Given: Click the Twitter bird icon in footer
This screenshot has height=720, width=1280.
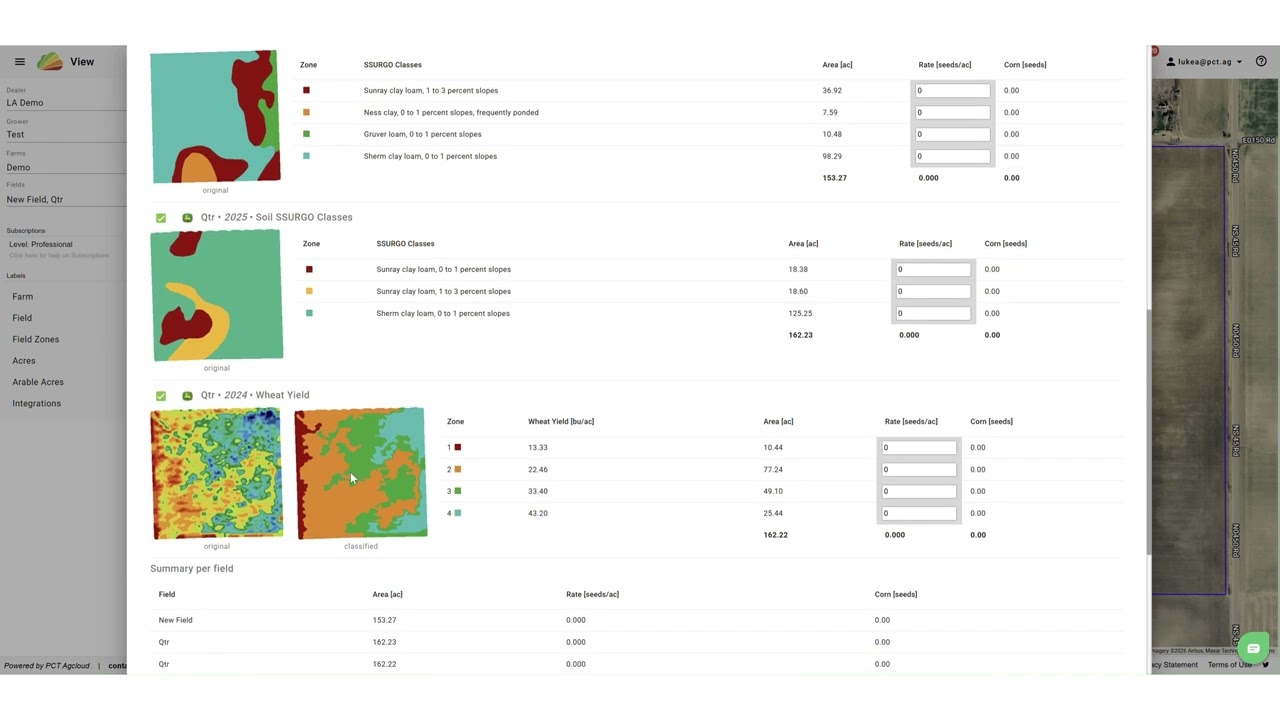Looking at the screenshot, I should [1265, 665].
